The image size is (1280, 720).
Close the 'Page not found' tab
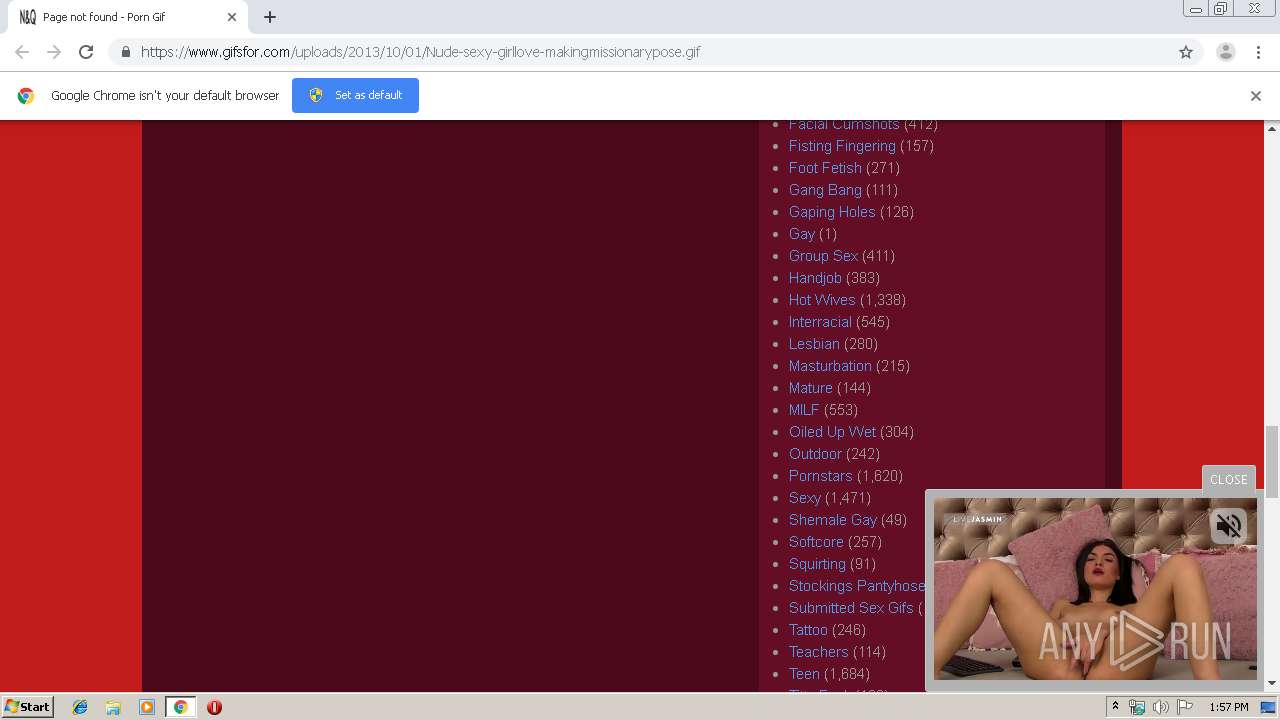pos(232,17)
